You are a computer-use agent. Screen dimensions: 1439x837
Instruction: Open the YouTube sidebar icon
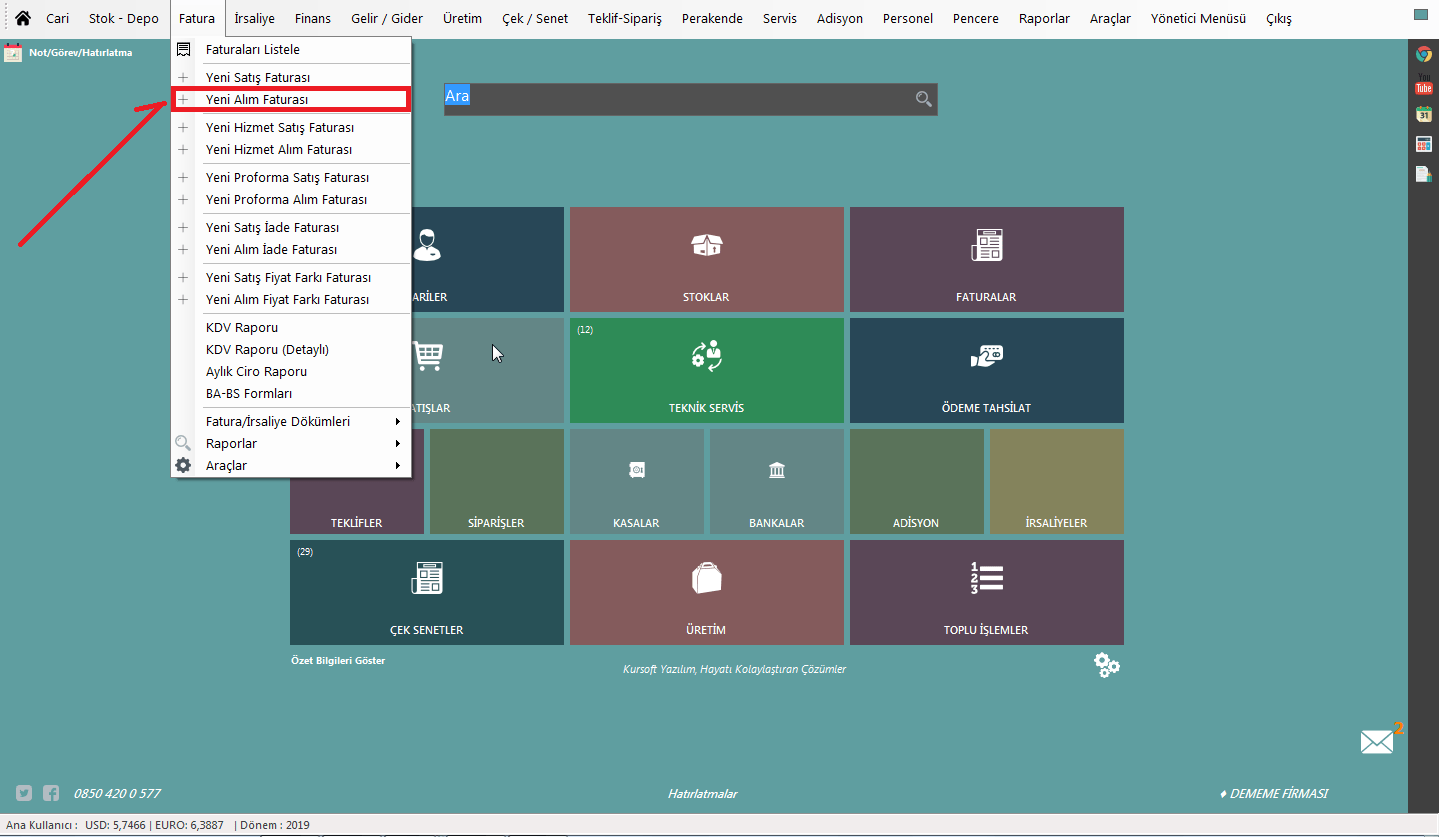[1423, 84]
